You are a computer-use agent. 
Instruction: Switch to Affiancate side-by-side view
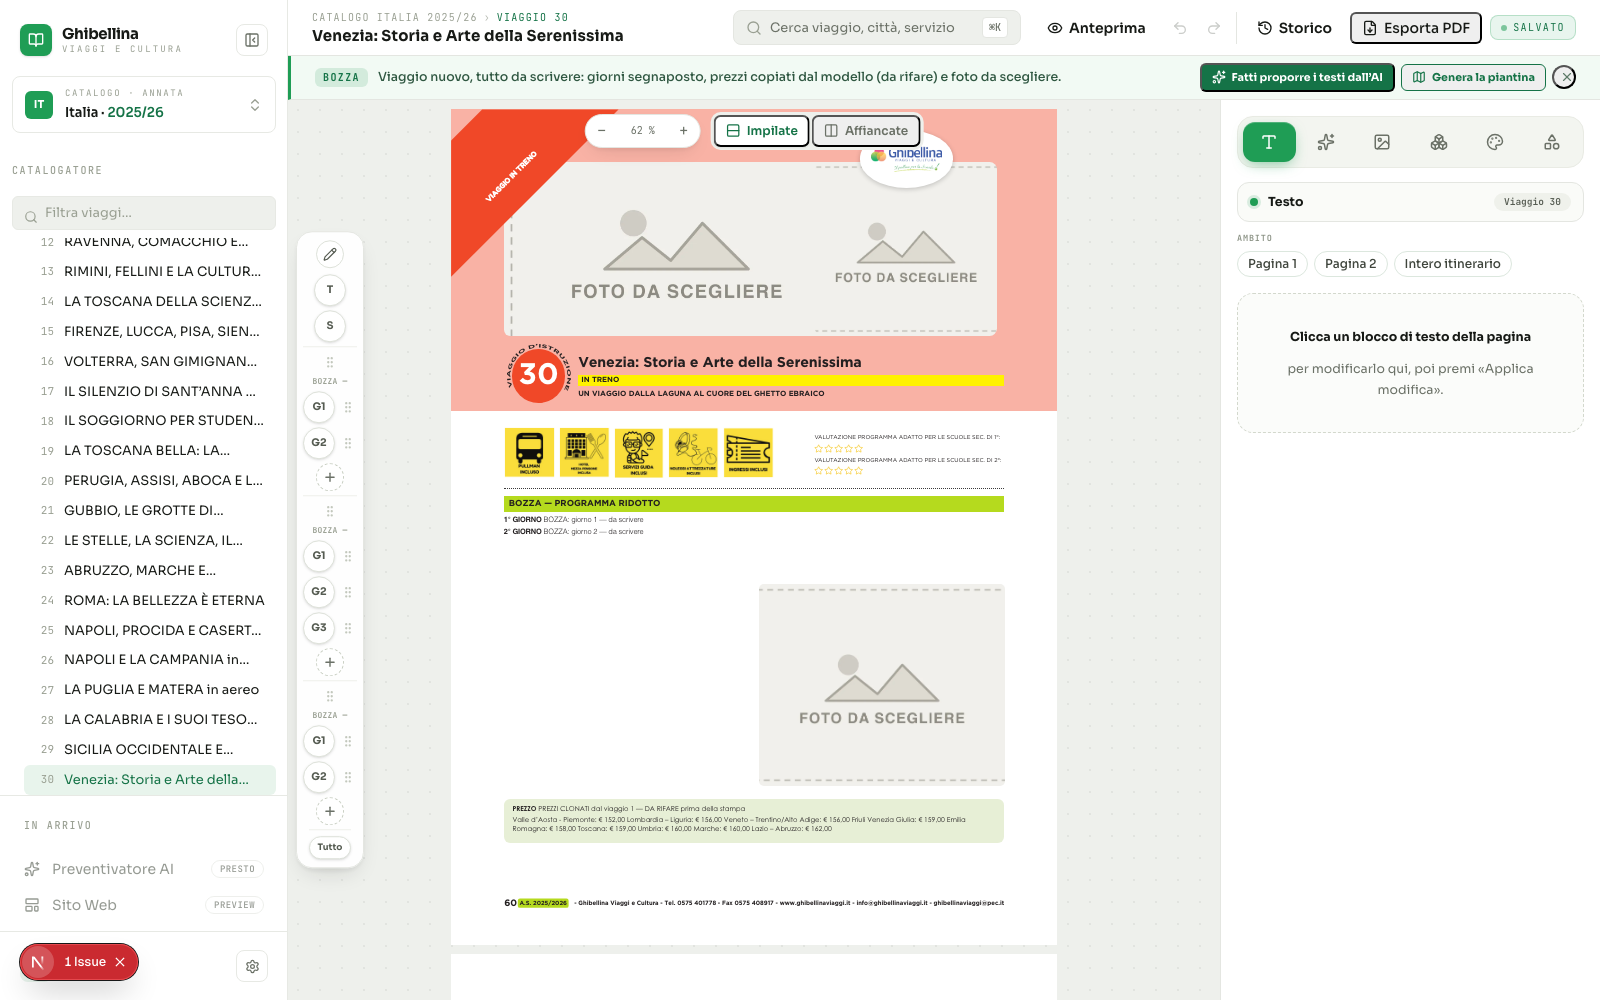866,131
